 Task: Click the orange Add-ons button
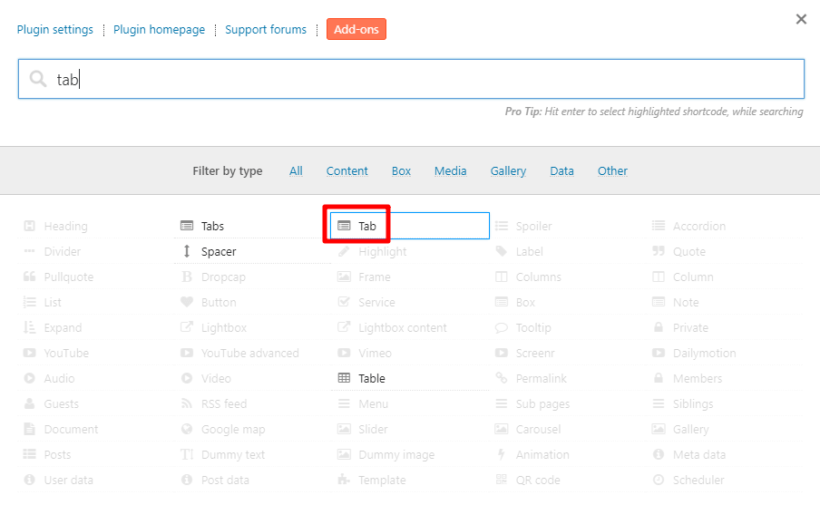pyautogui.click(x=356, y=30)
